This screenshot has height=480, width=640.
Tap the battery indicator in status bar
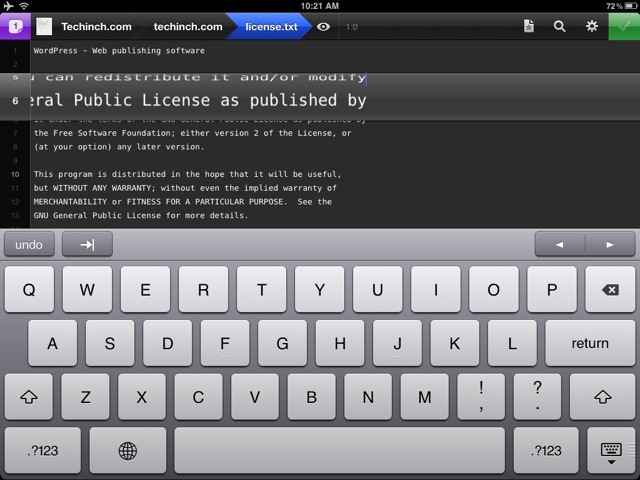630,6
